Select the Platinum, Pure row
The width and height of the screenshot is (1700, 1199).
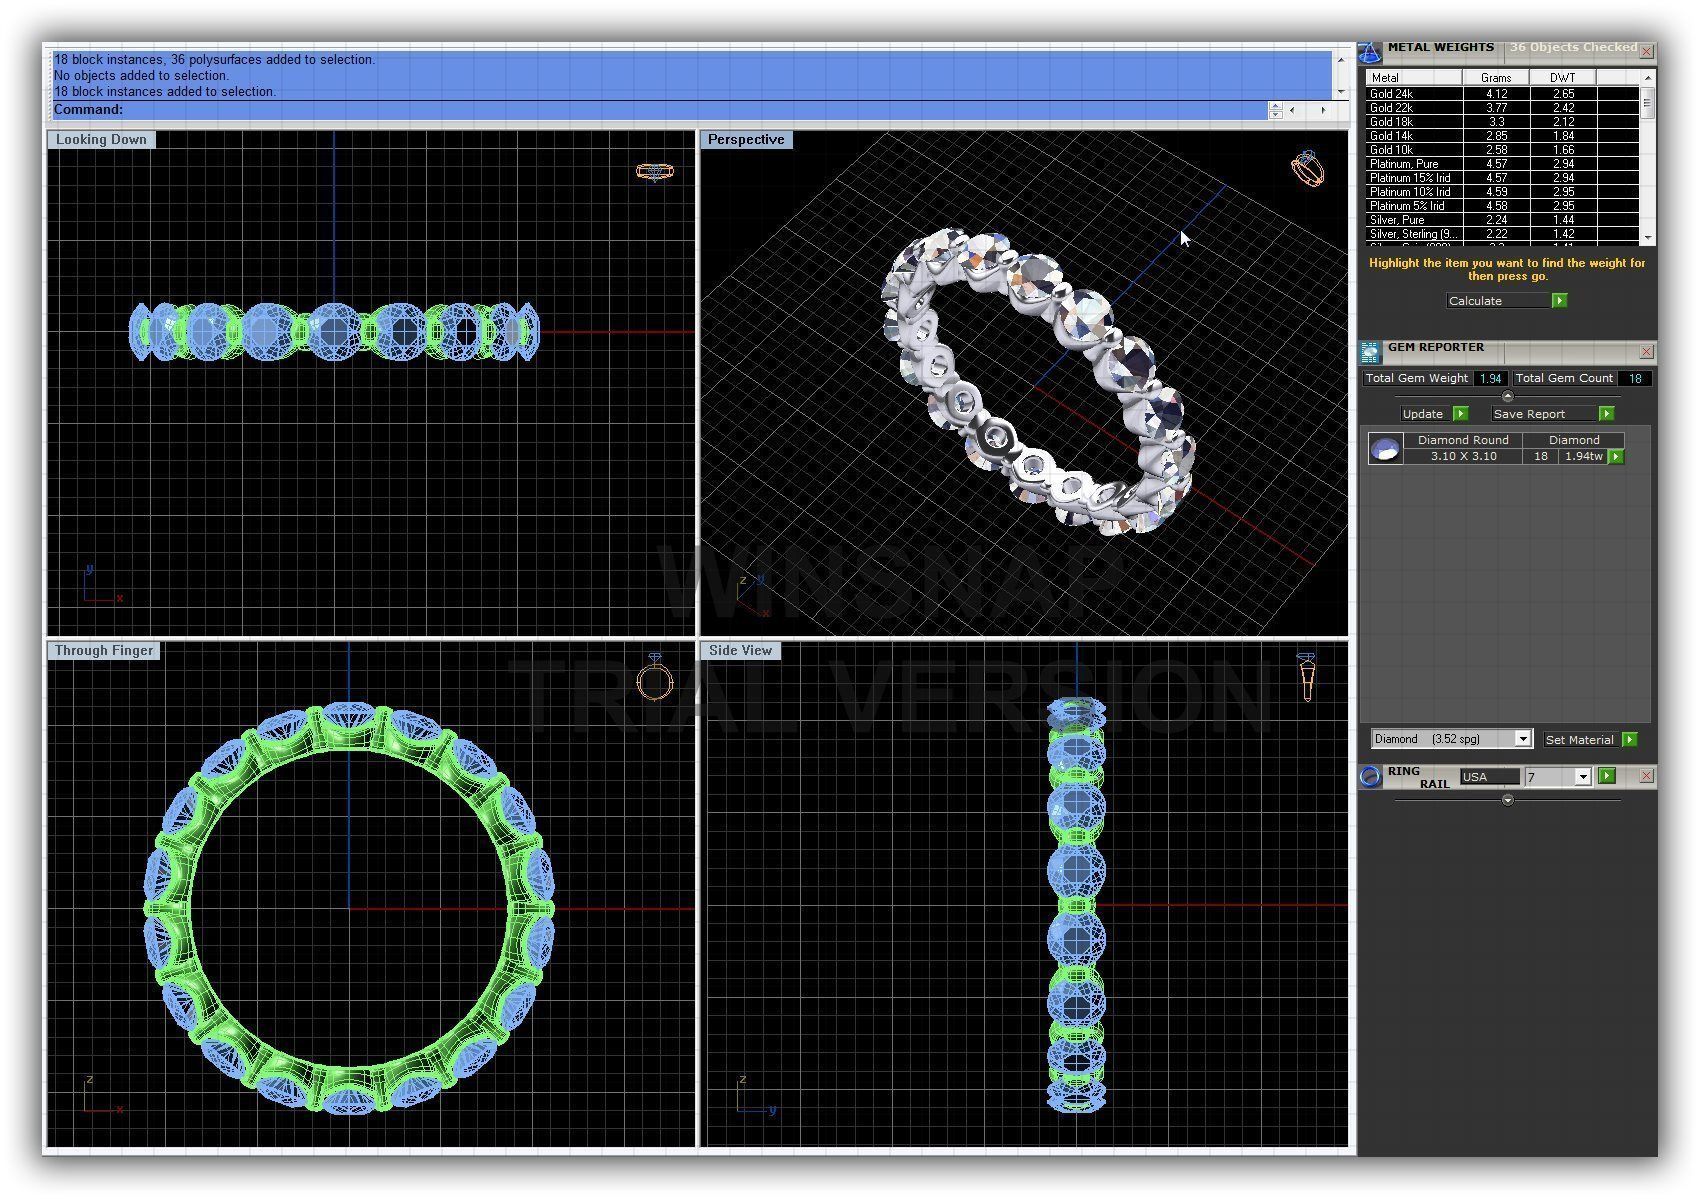1503,164
